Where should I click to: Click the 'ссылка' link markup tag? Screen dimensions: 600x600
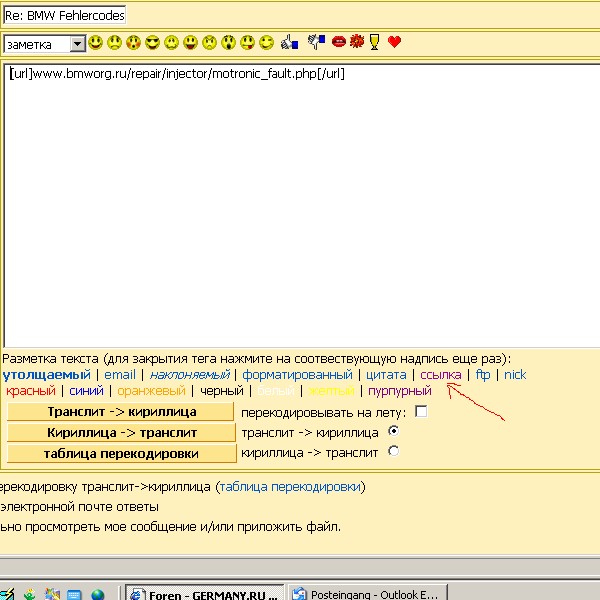pyautogui.click(x=441, y=375)
